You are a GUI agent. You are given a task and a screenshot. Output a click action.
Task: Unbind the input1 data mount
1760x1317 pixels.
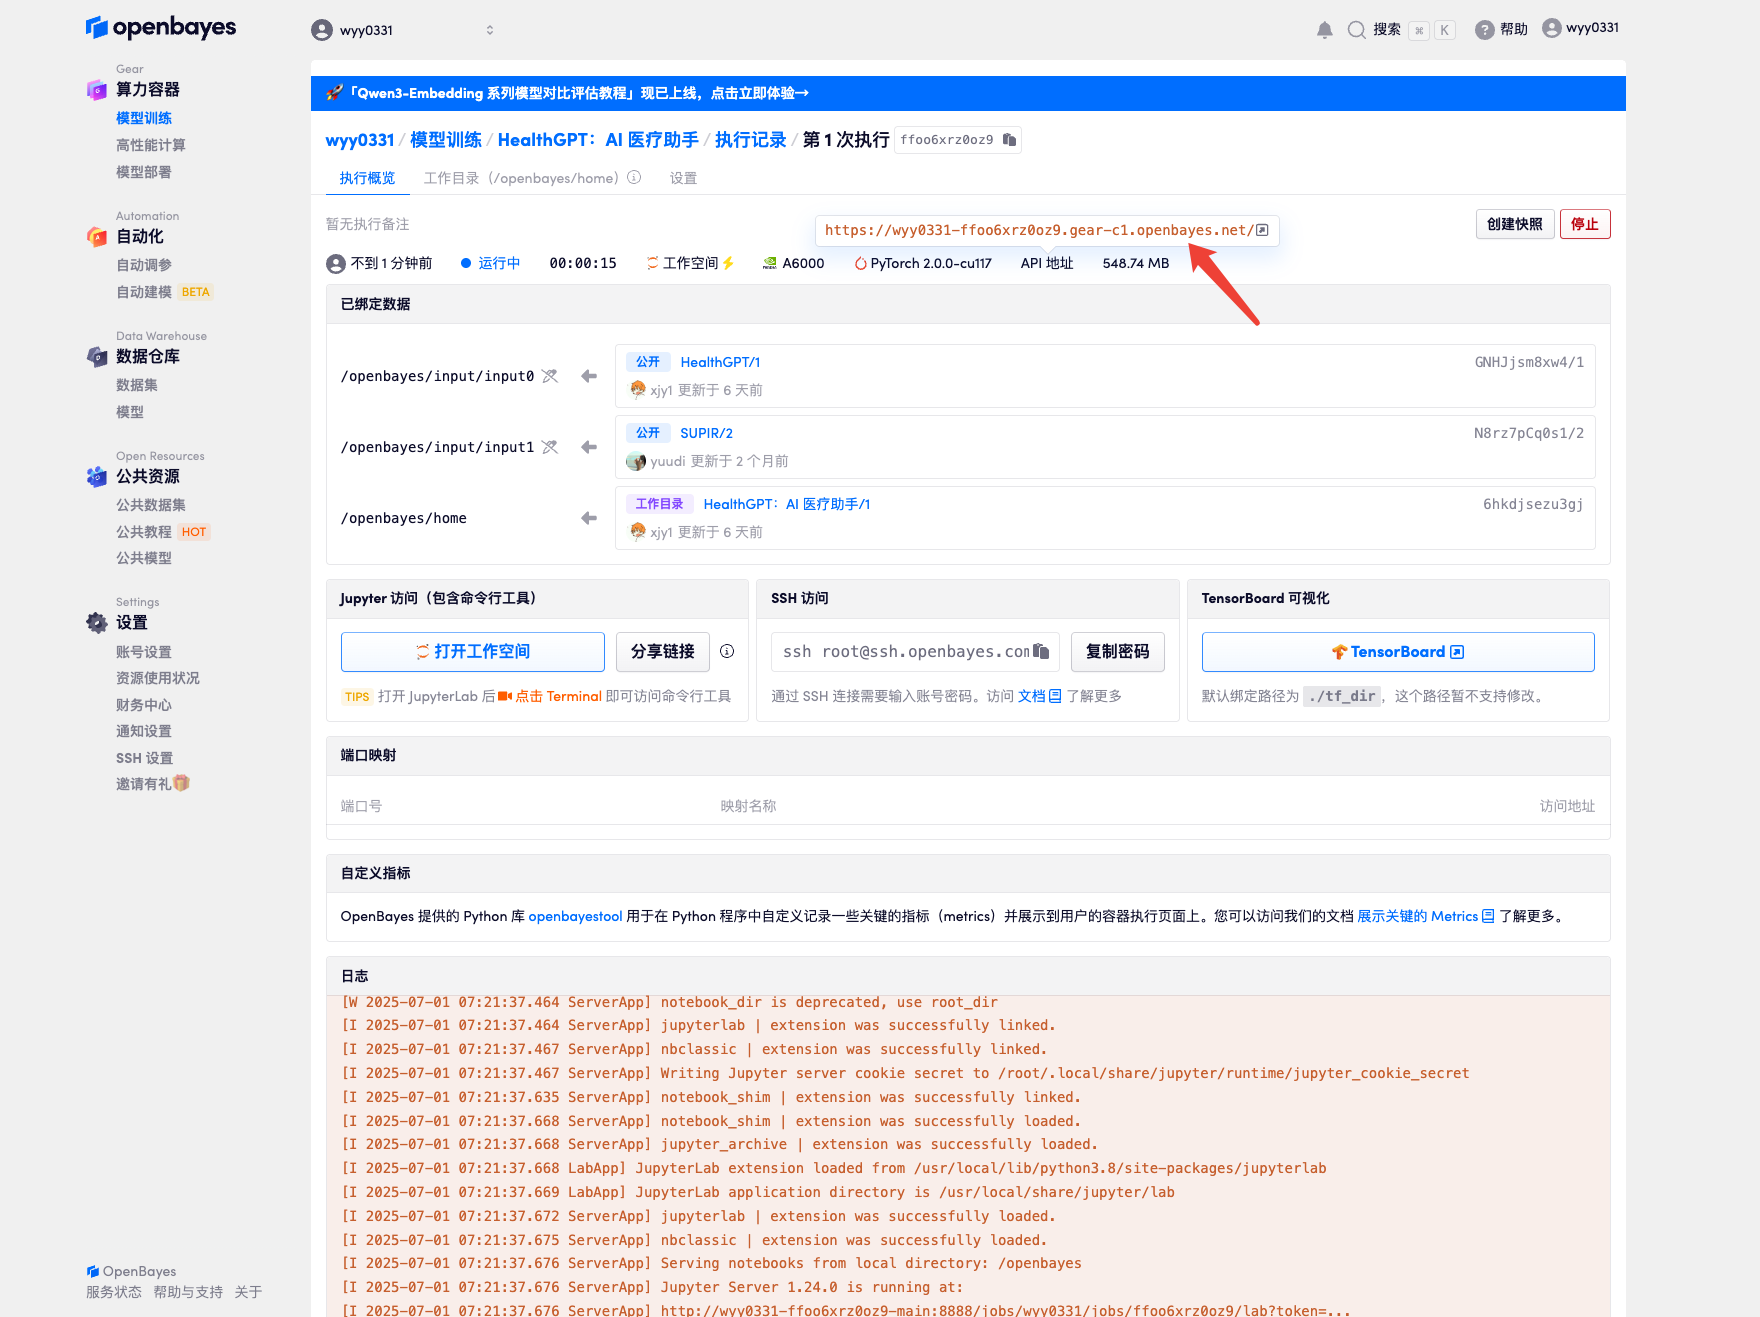(550, 447)
